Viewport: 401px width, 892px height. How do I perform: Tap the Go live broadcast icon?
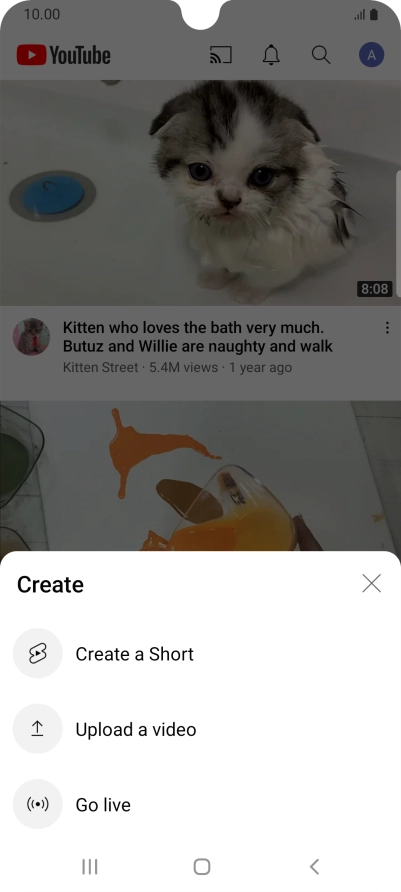pos(38,804)
